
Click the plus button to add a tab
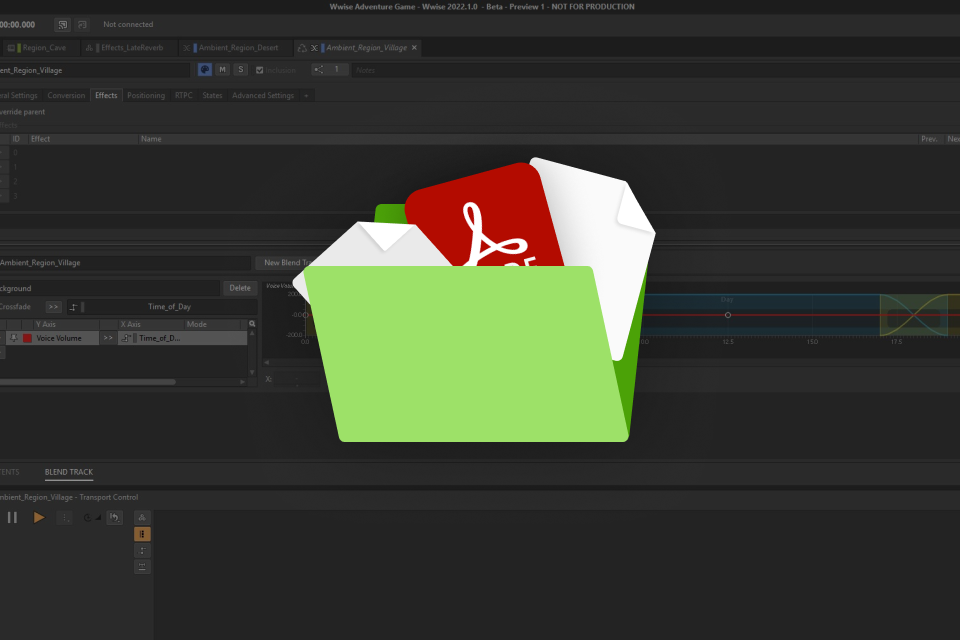click(x=306, y=96)
